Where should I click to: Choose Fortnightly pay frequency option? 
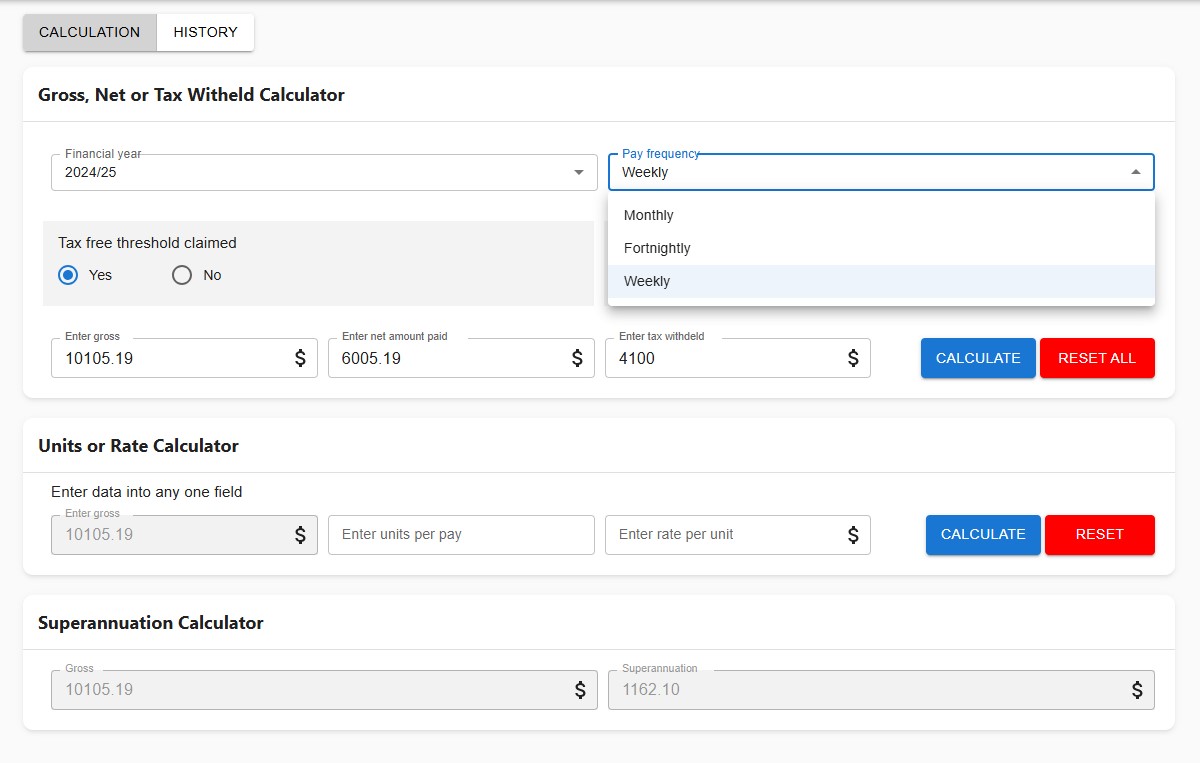pyautogui.click(x=657, y=248)
